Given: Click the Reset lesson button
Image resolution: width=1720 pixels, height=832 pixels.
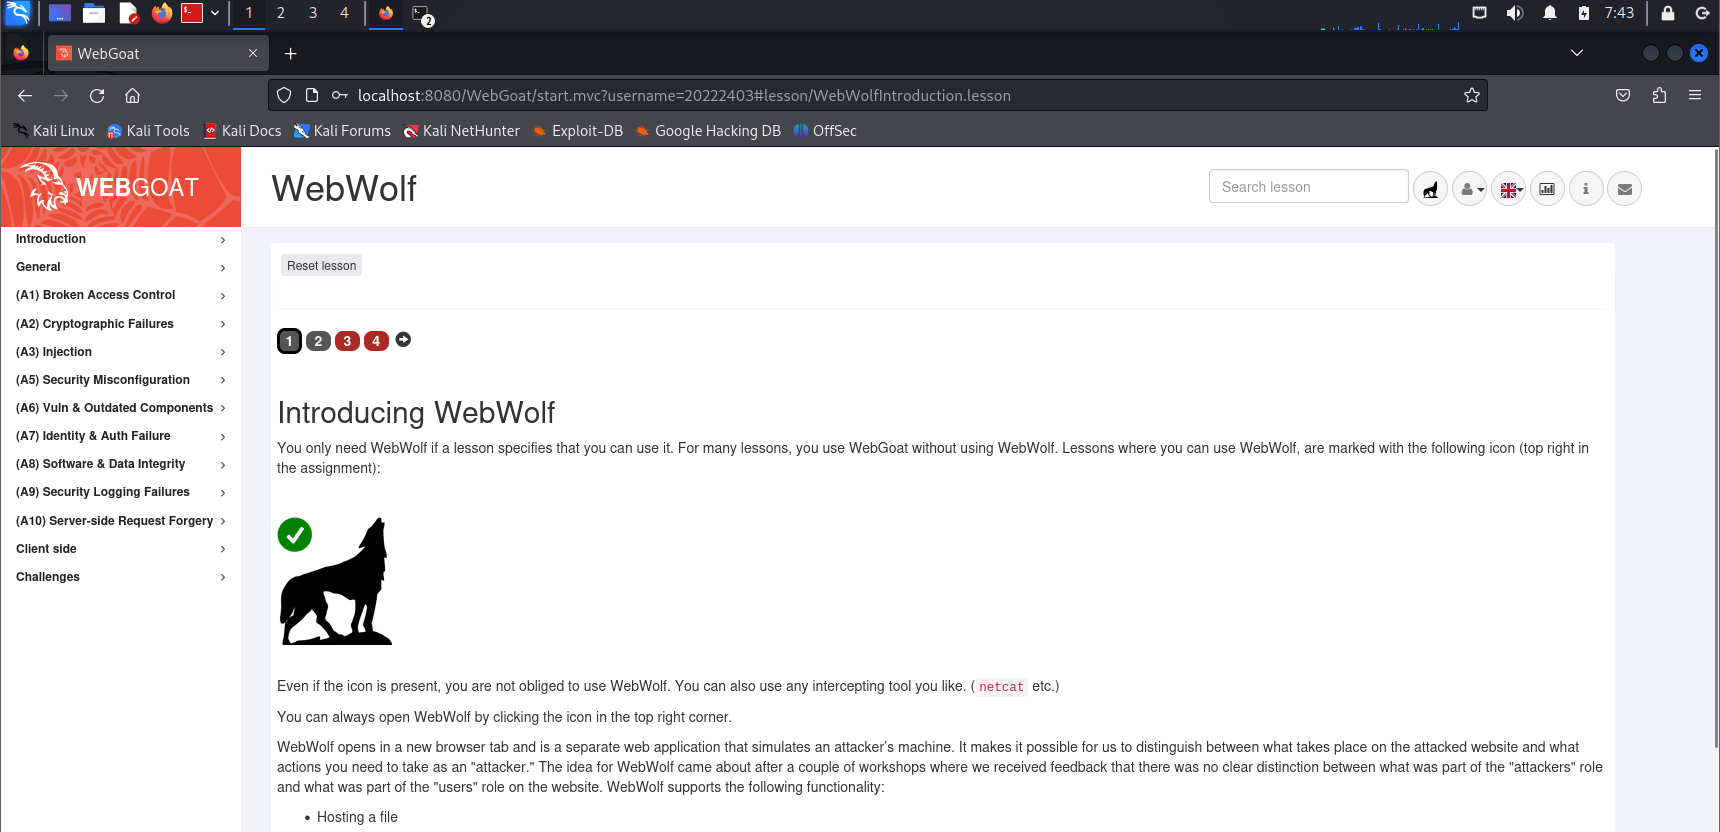Looking at the screenshot, I should click(321, 266).
